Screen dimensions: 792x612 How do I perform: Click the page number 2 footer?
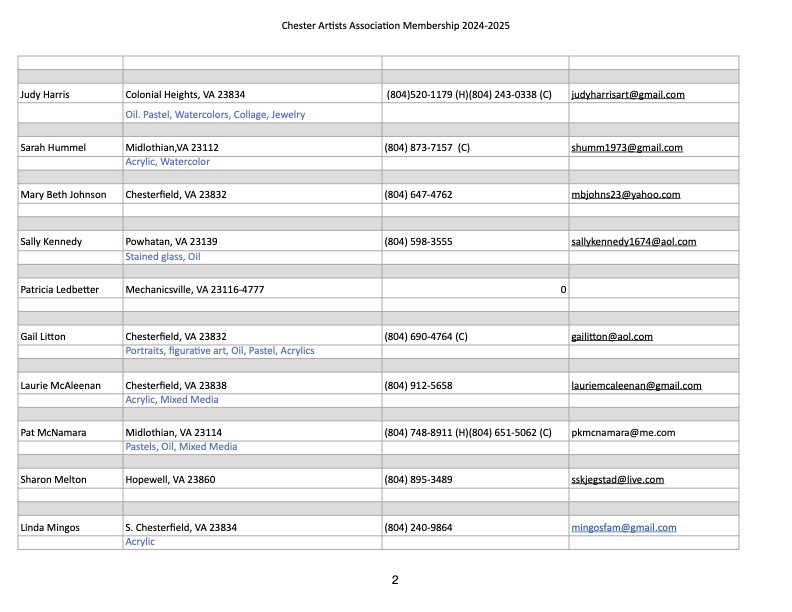395,580
